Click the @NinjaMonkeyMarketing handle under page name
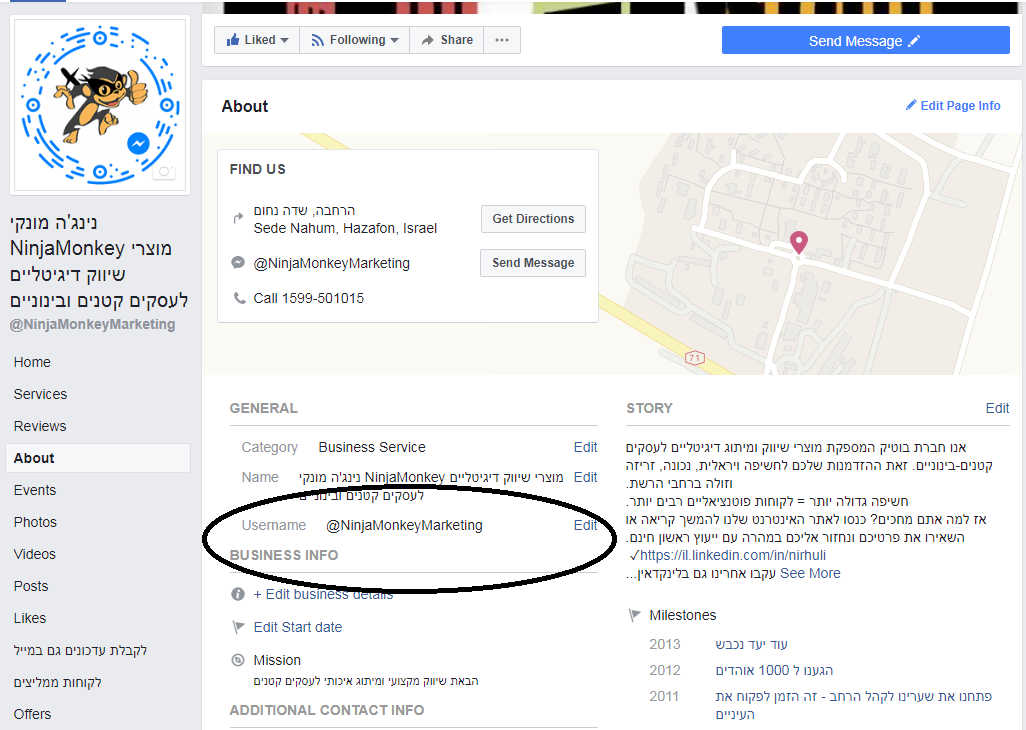The width and height of the screenshot is (1026, 730). 92,324
